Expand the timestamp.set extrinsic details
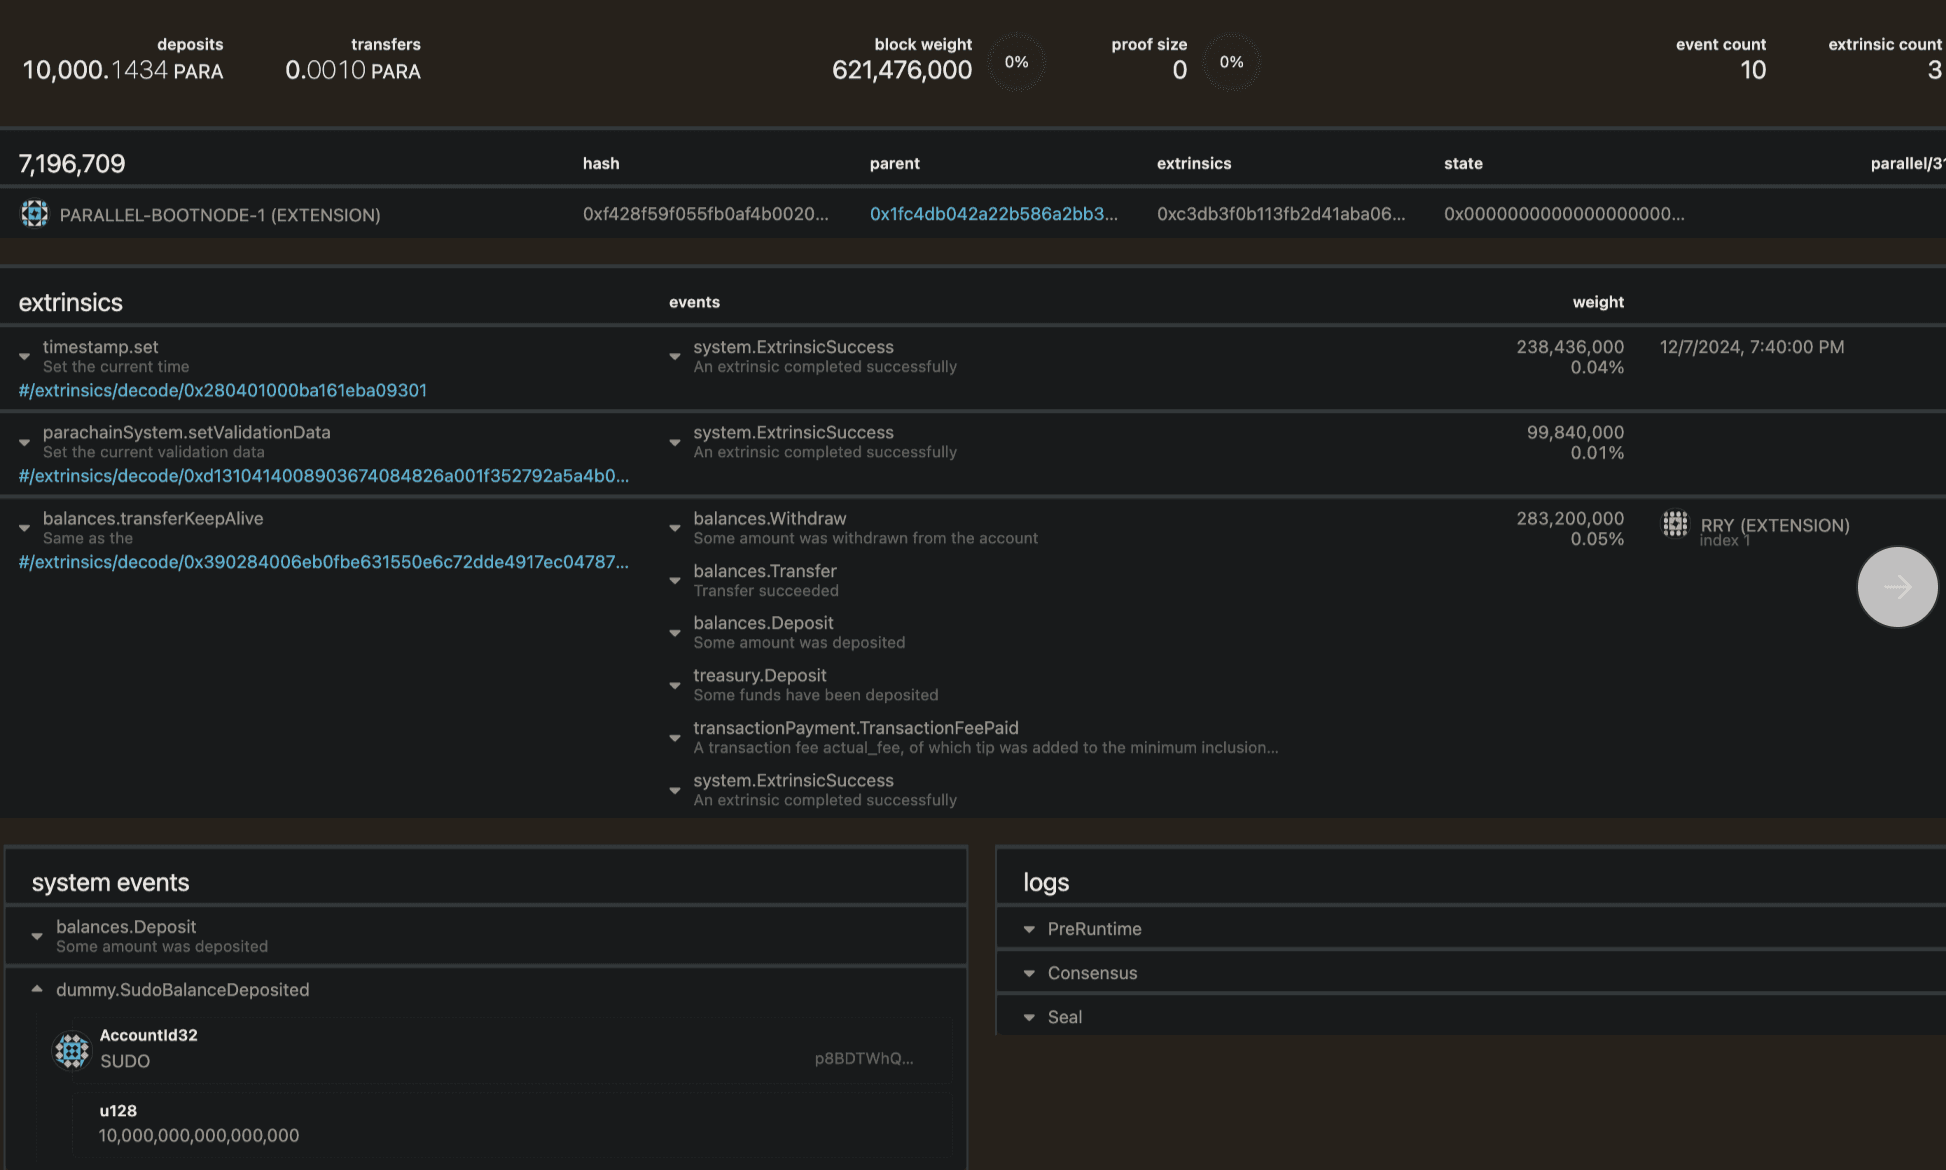The width and height of the screenshot is (1946, 1170). pyautogui.click(x=24, y=356)
